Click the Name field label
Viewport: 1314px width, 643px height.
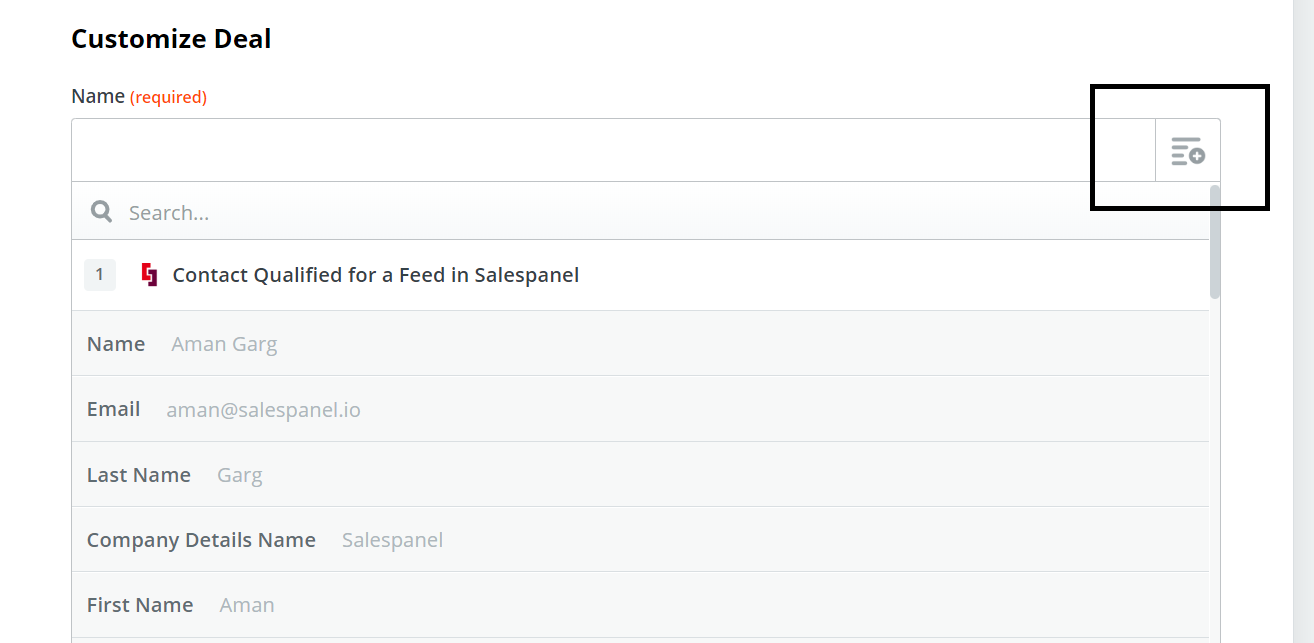point(98,97)
